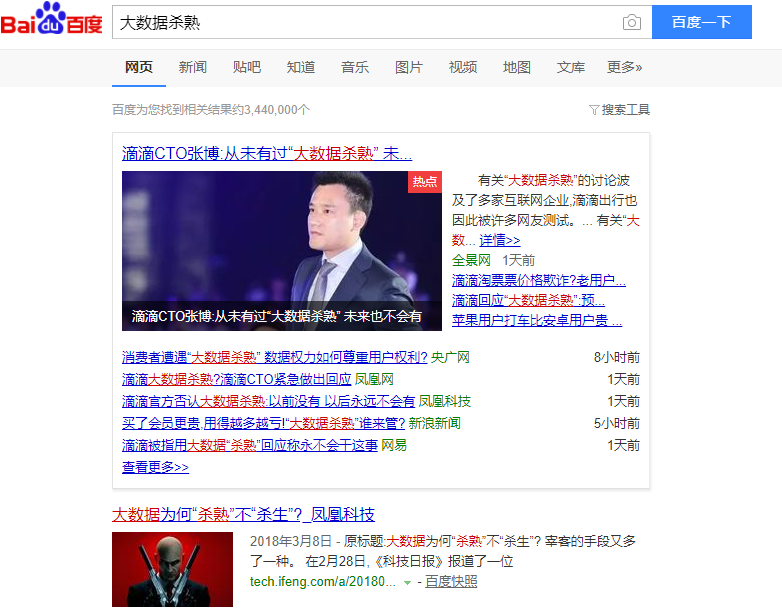This screenshot has width=782, height=616.
Task: Open the 视频 tab
Action: tap(463, 67)
